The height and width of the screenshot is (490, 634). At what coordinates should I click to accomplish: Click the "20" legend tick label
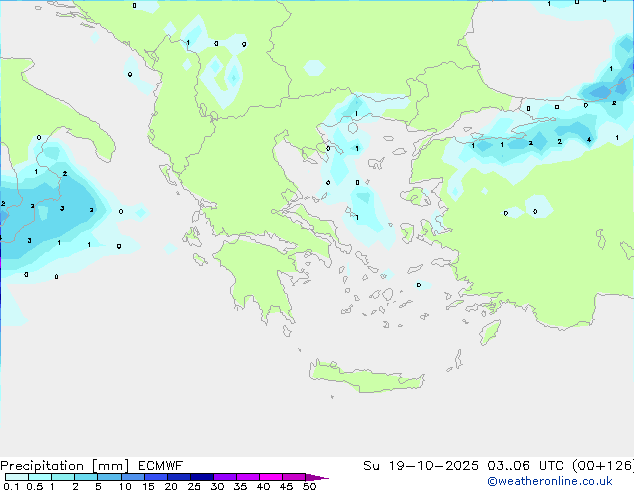171,486
